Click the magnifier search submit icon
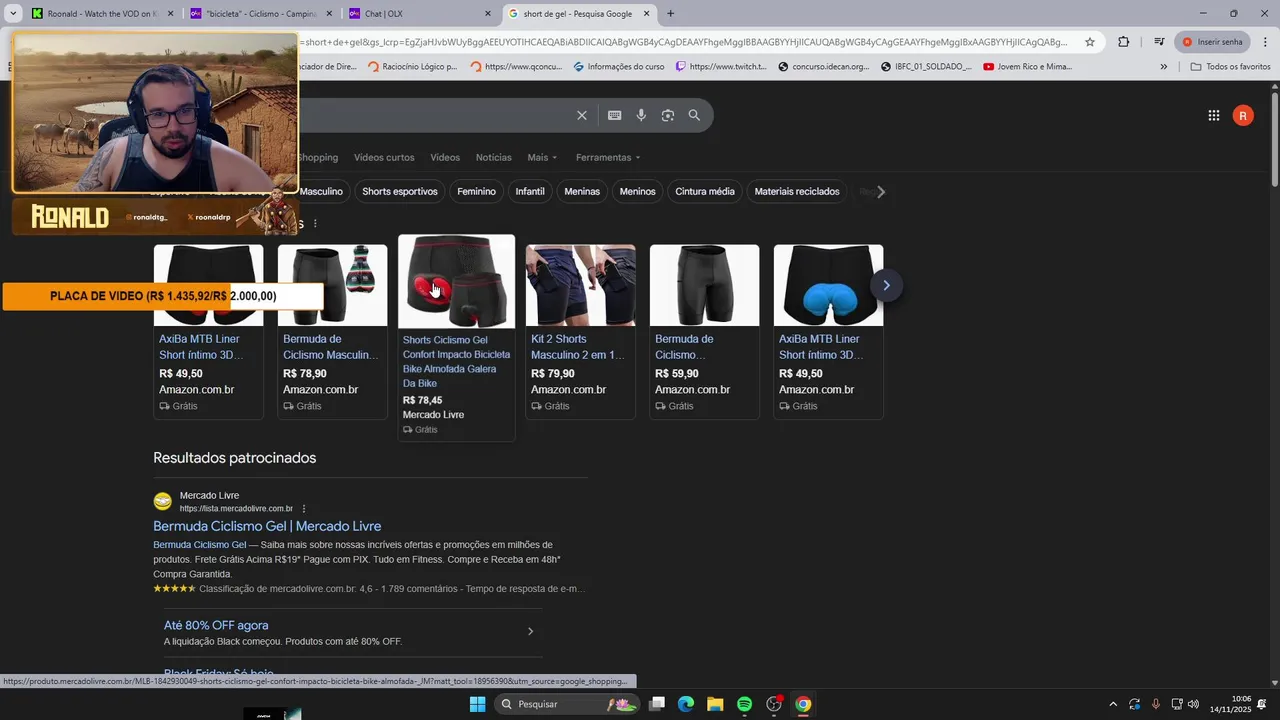The image size is (1280, 720). (694, 115)
